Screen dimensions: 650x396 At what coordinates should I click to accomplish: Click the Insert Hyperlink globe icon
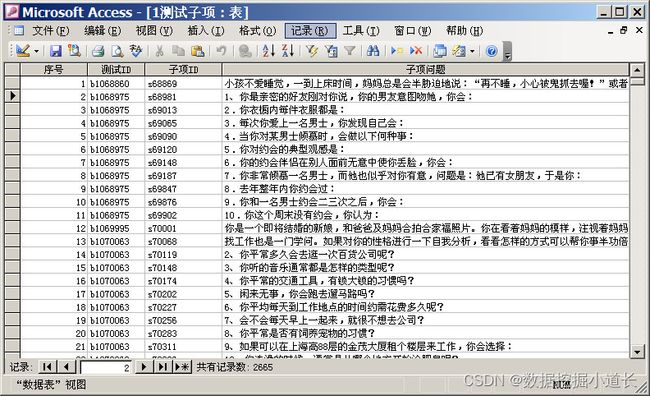click(245, 51)
